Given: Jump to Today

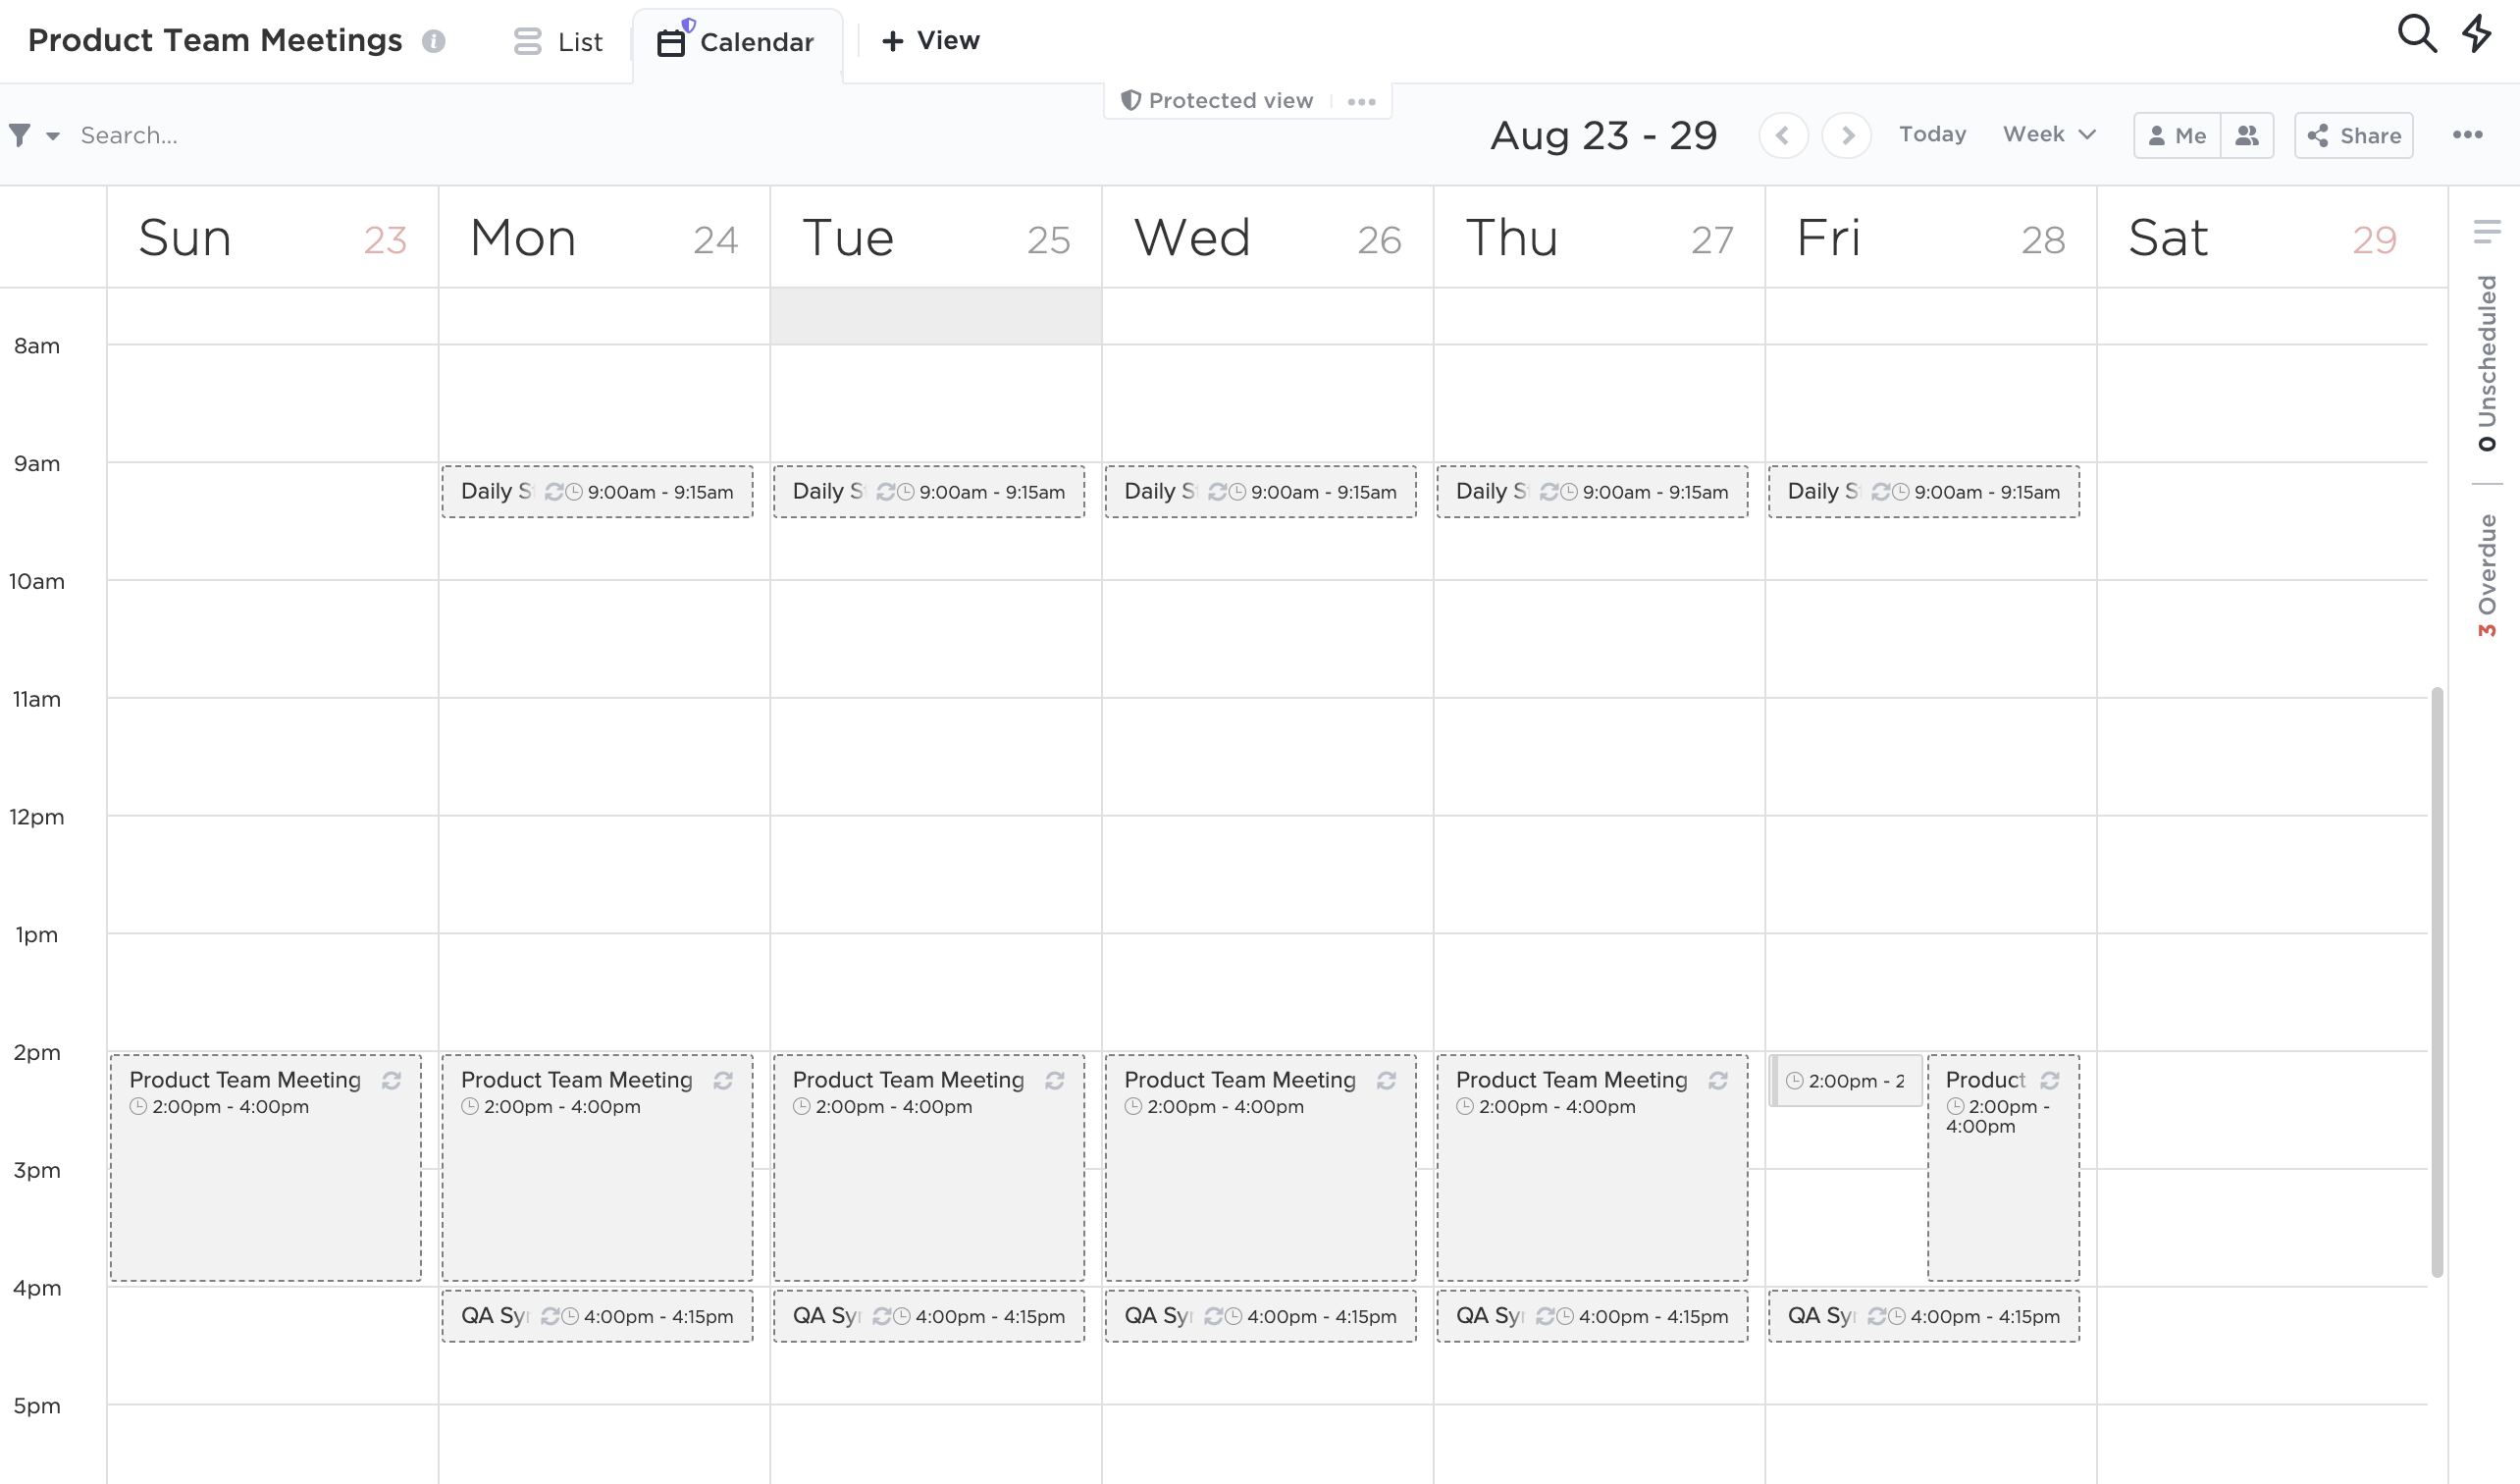Looking at the screenshot, I should [1932, 134].
